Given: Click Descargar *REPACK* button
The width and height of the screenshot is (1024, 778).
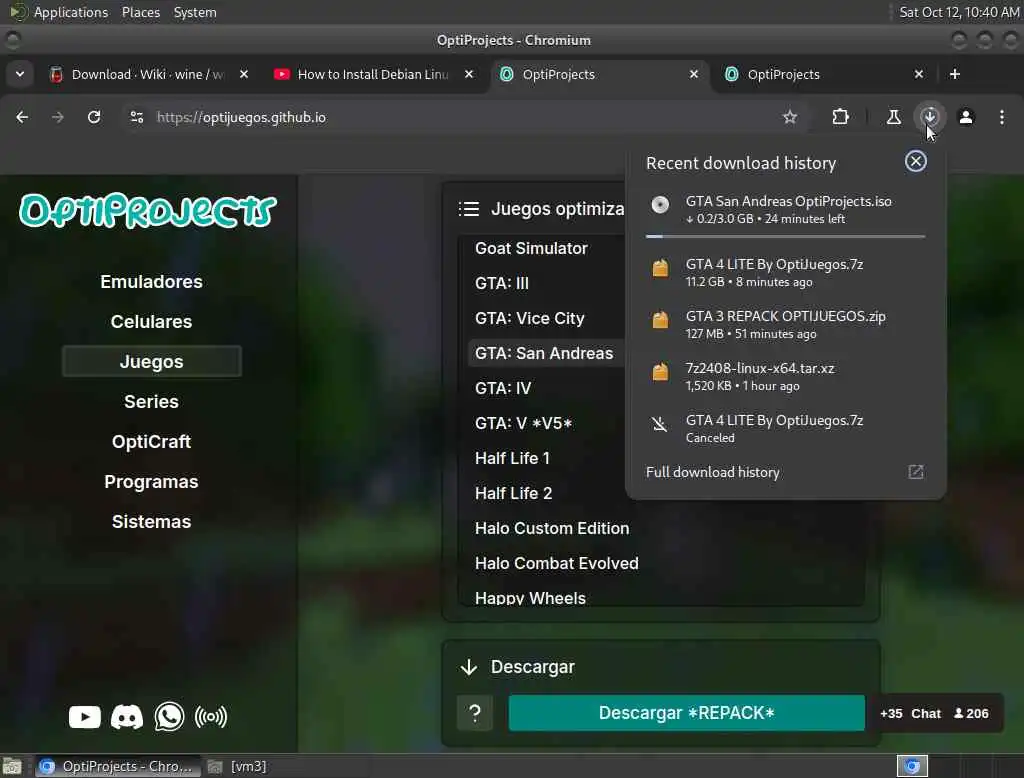Looking at the screenshot, I should coord(686,713).
